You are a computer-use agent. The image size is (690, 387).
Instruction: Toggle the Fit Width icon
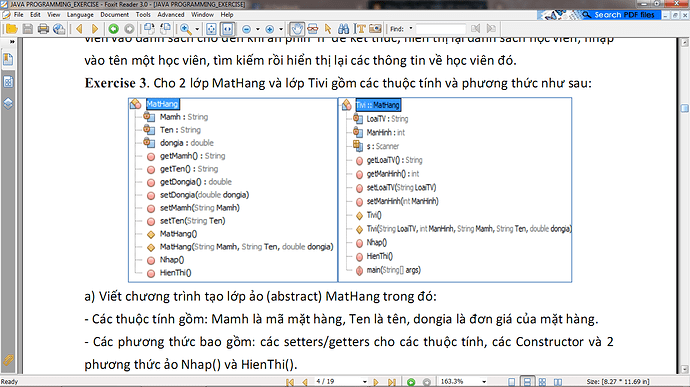click(x=228, y=29)
